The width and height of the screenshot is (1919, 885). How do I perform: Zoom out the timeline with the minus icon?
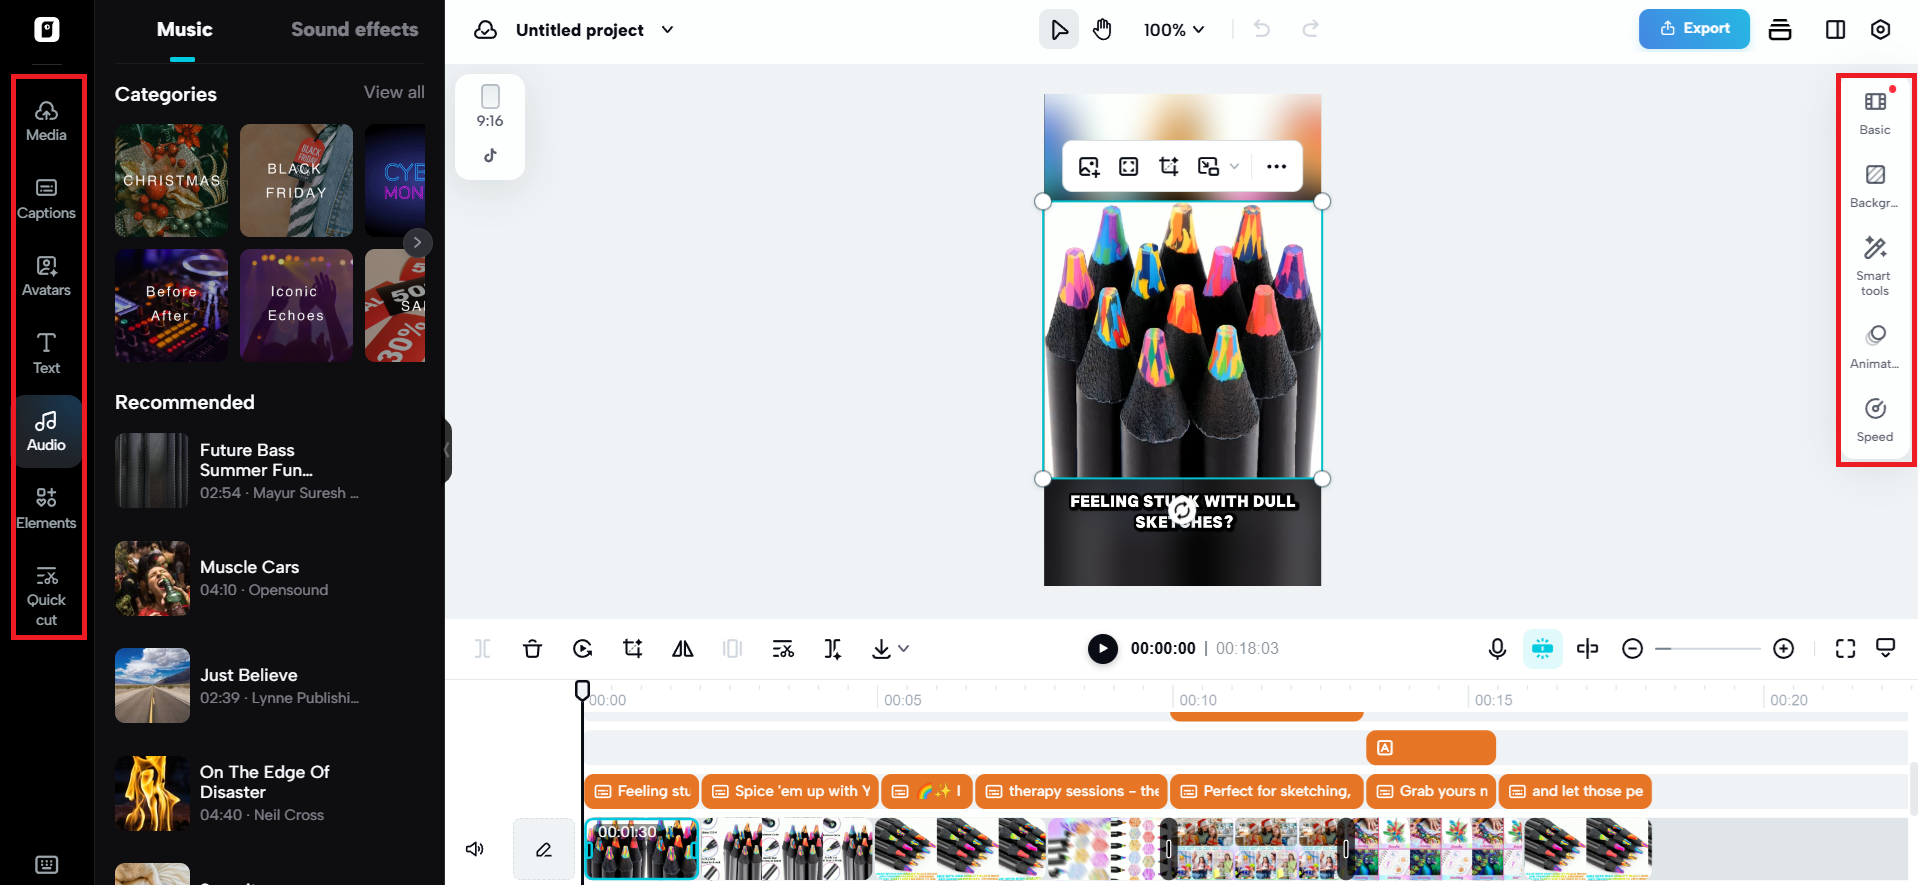[1632, 649]
